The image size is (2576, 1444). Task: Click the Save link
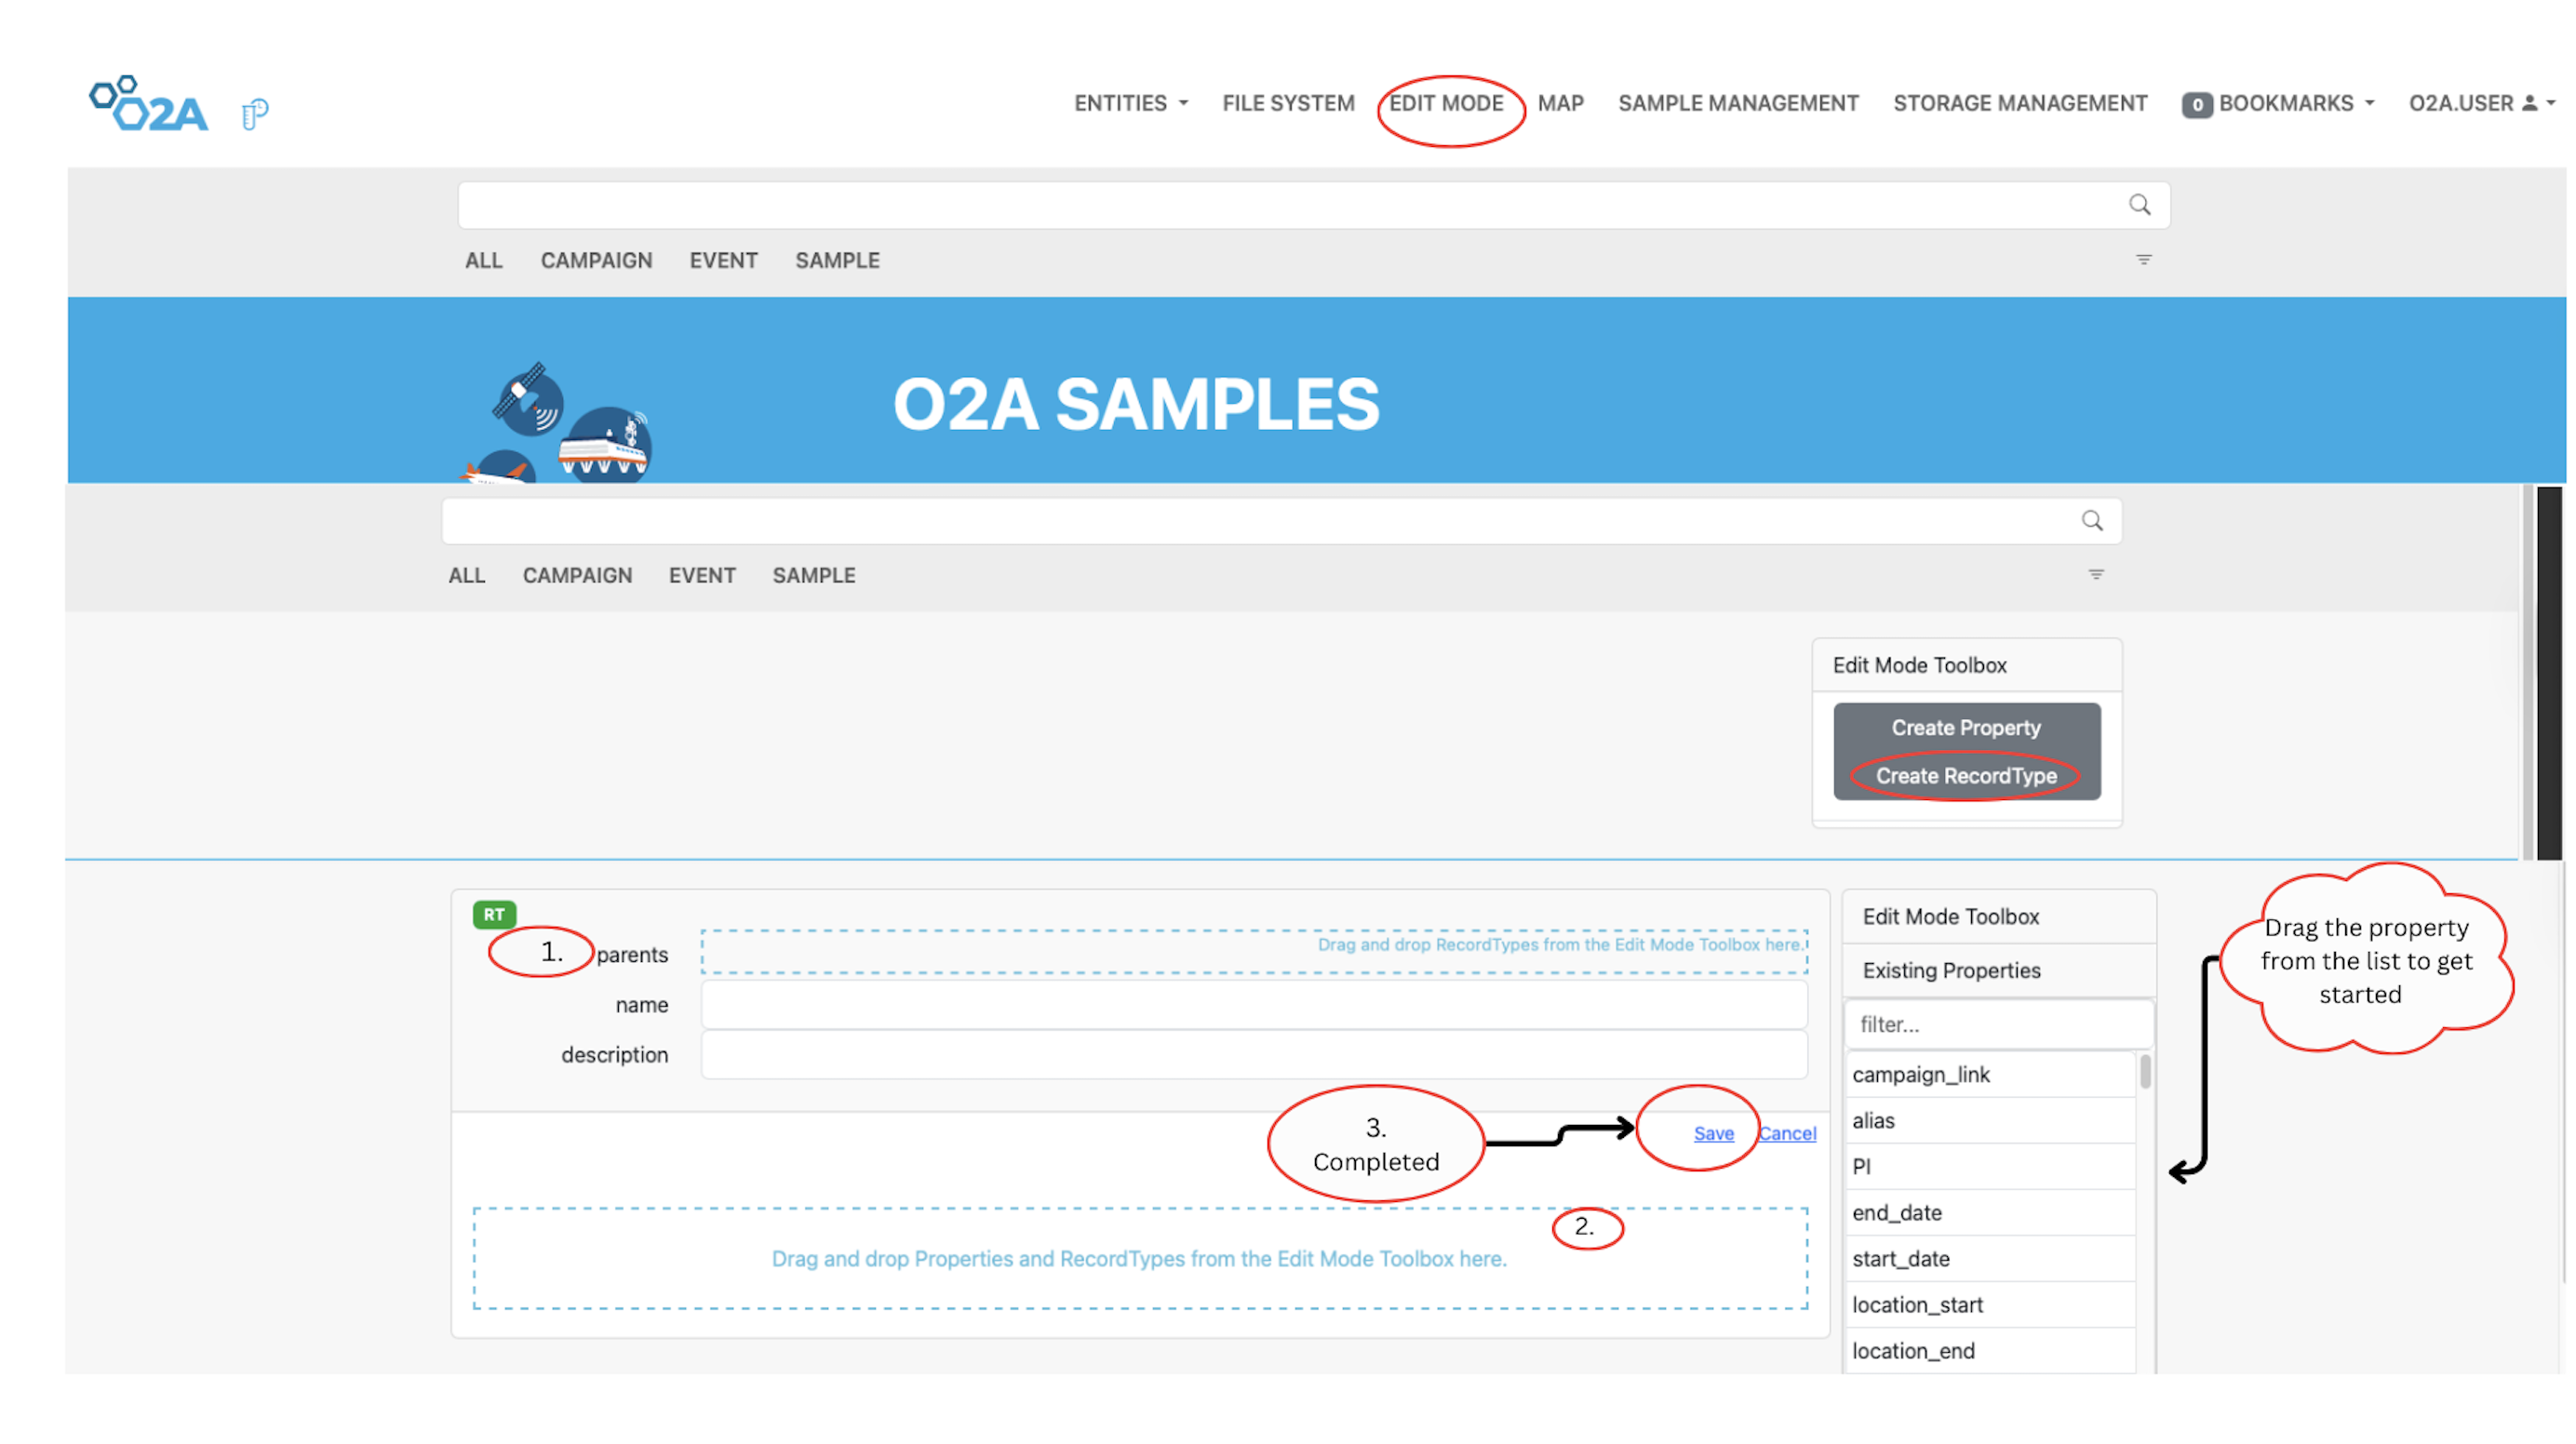click(1713, 1133)
